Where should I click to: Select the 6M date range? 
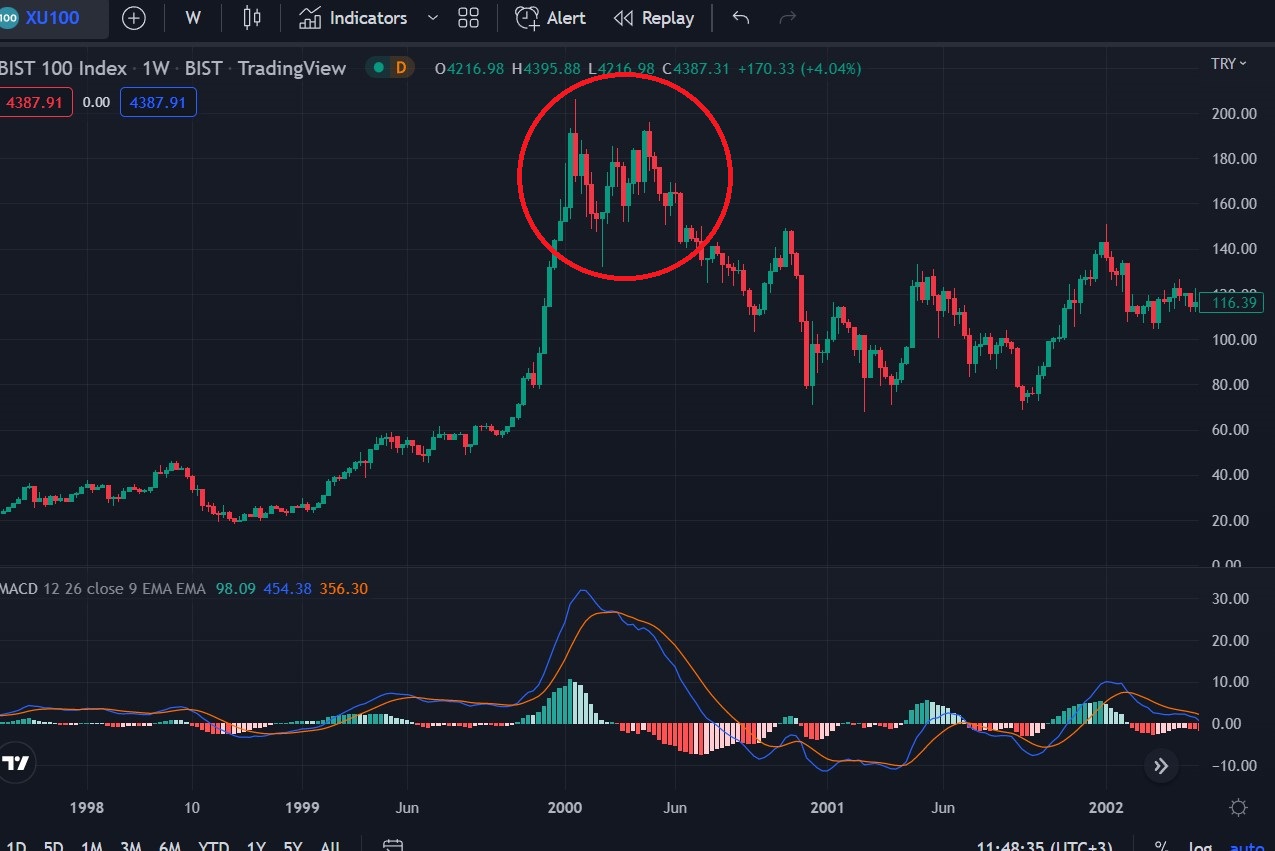(x=169, y=846)
